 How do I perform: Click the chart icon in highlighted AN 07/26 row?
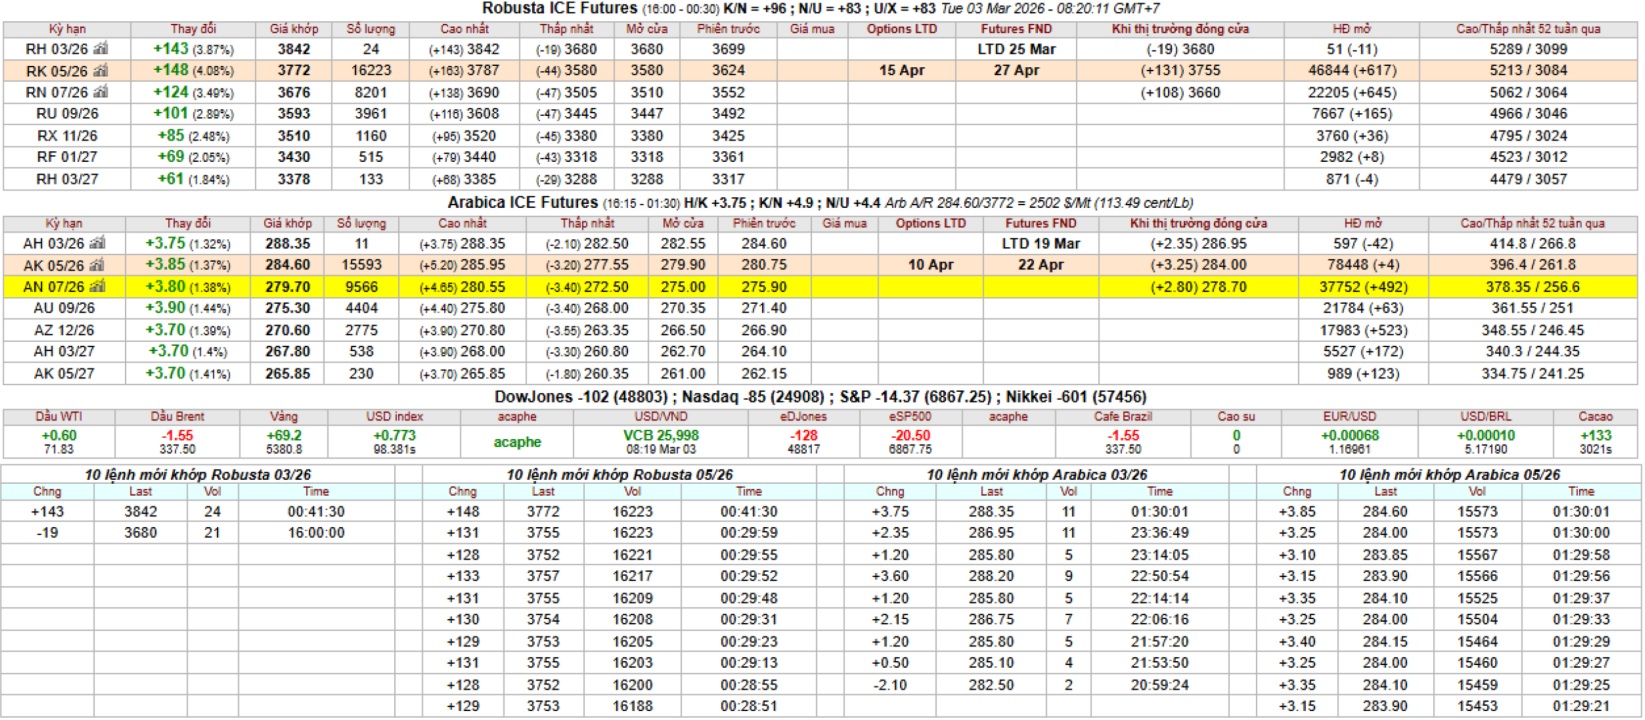pyautogui.click(x=97, y=287)
